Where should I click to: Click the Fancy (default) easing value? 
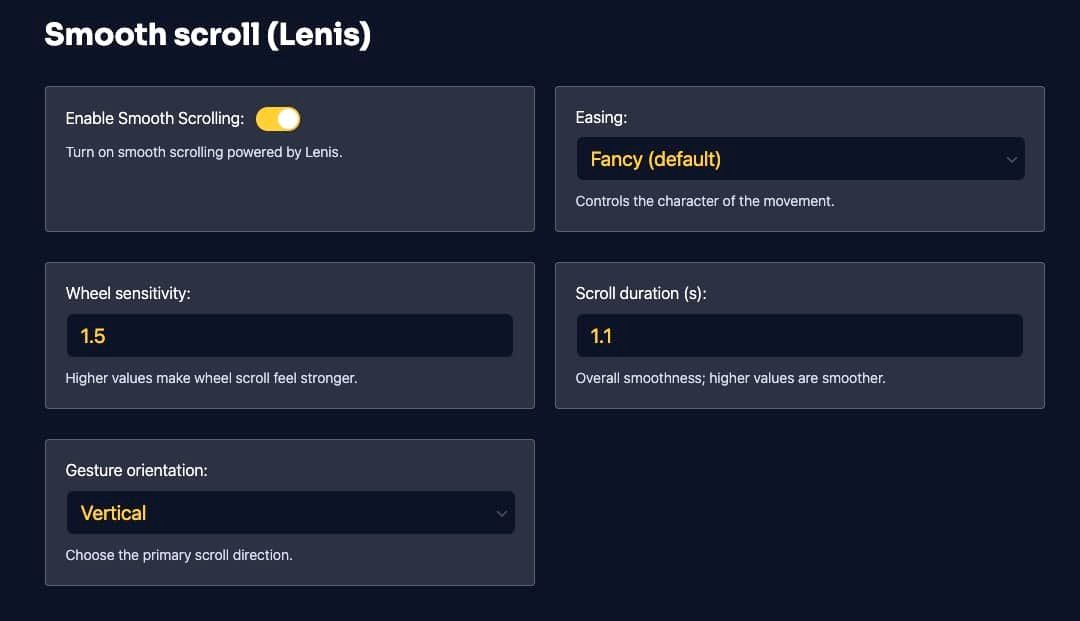pyautogui.click(x=653, y=158)
